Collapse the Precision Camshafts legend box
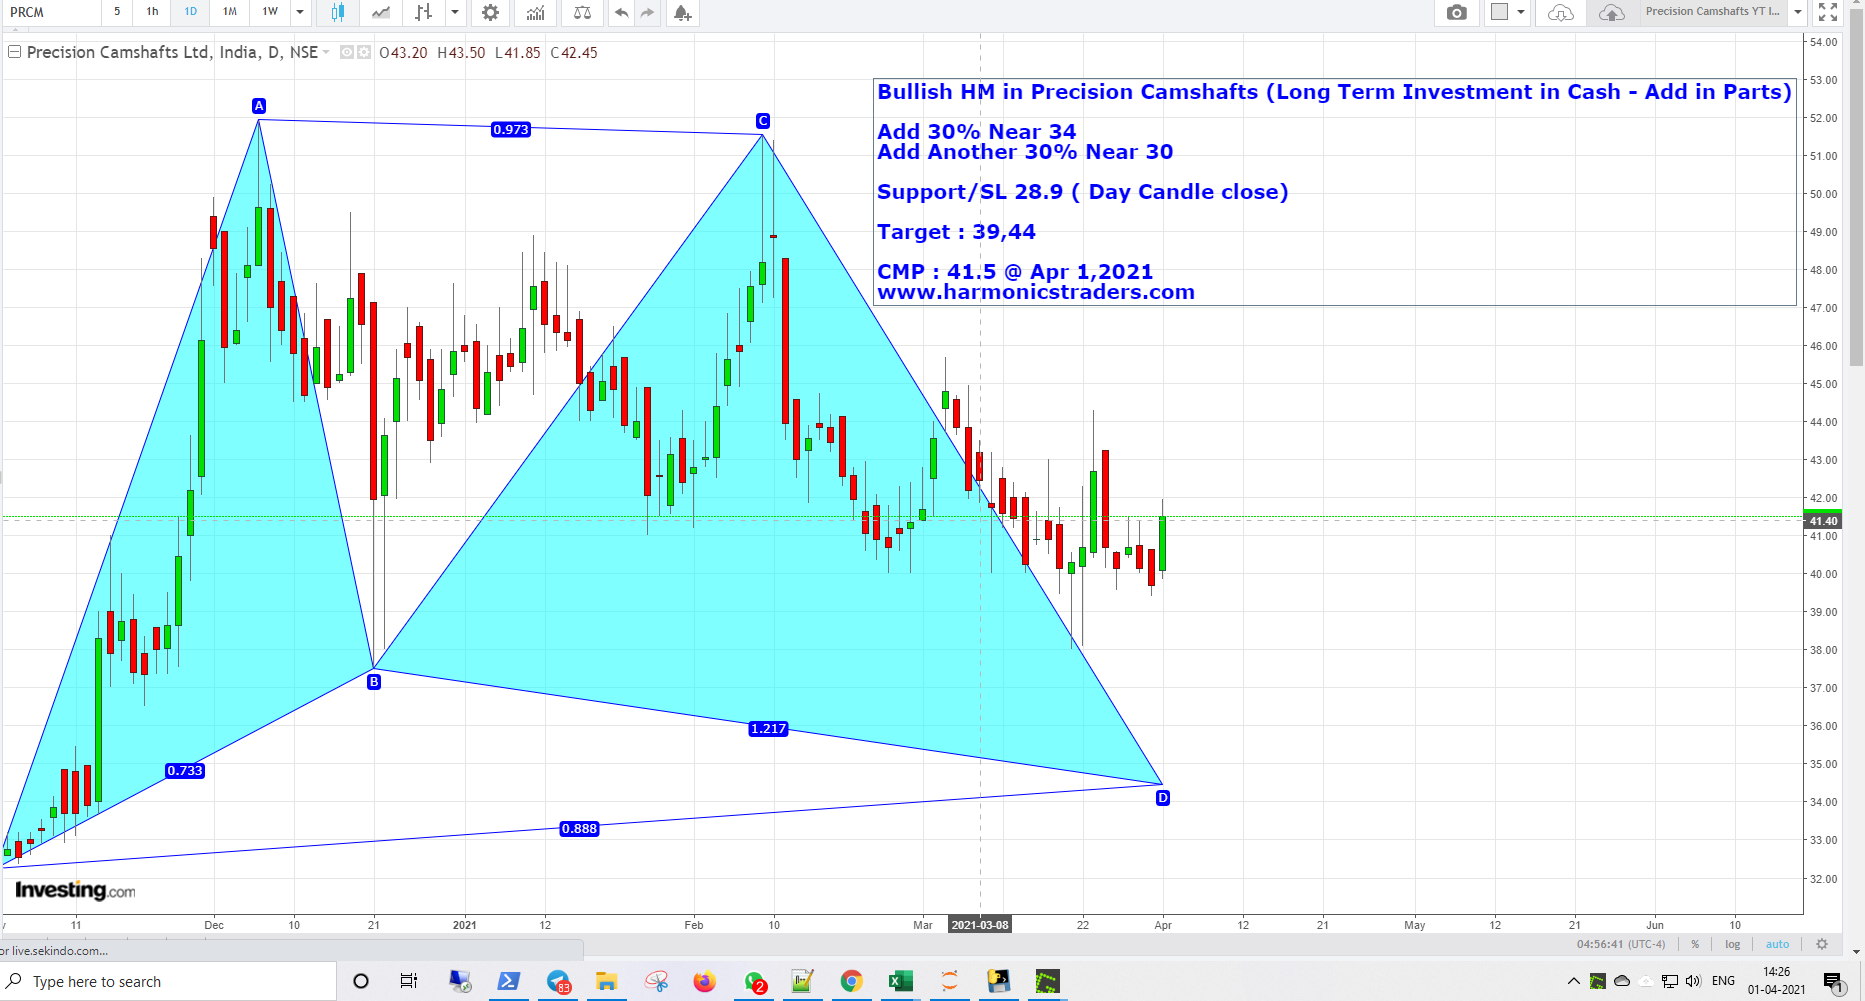 point(14,52)
